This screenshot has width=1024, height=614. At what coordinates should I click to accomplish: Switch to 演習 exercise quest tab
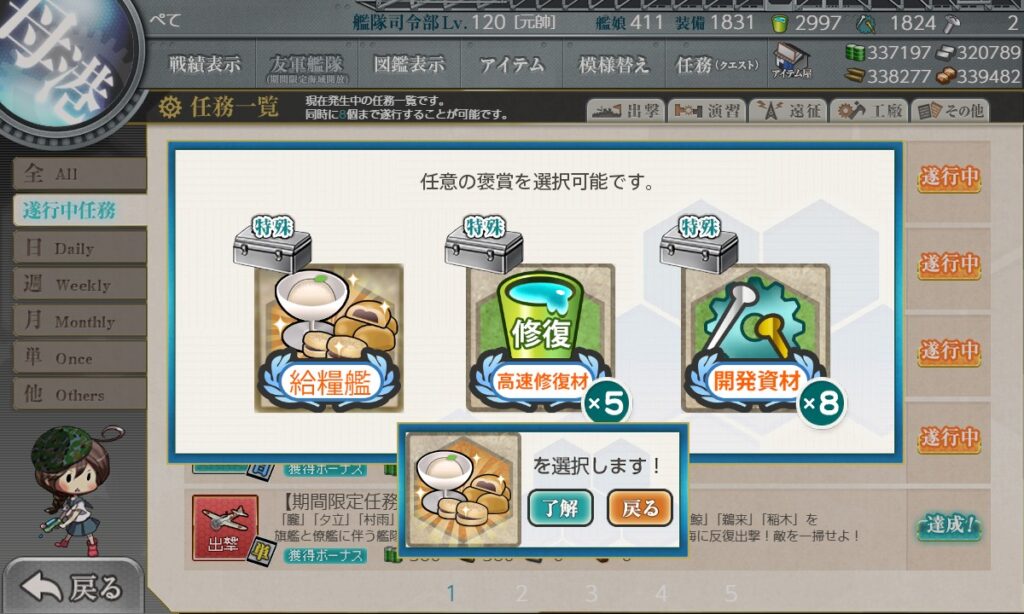point(707,110)
